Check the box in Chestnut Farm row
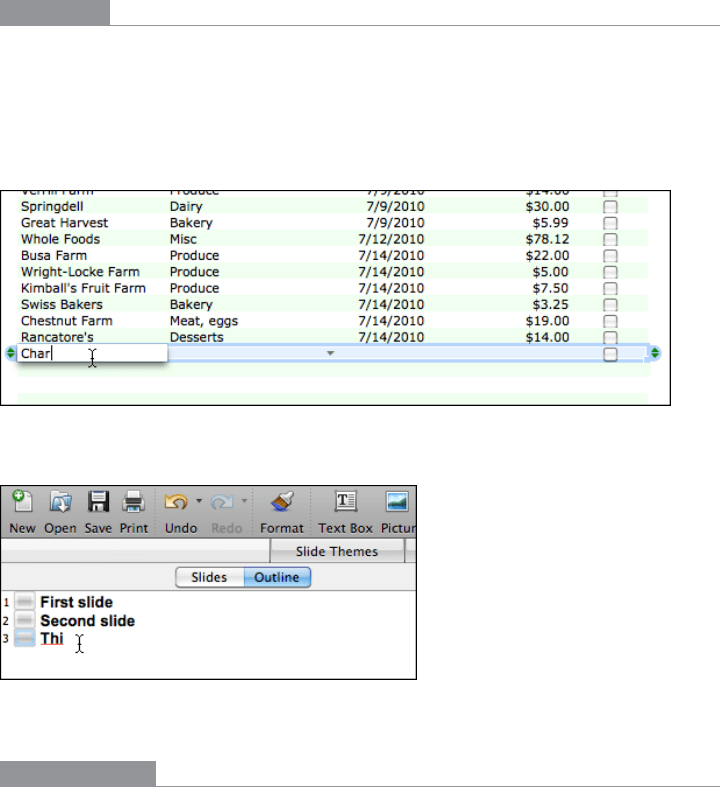The image size is (720, 787). 610,321
